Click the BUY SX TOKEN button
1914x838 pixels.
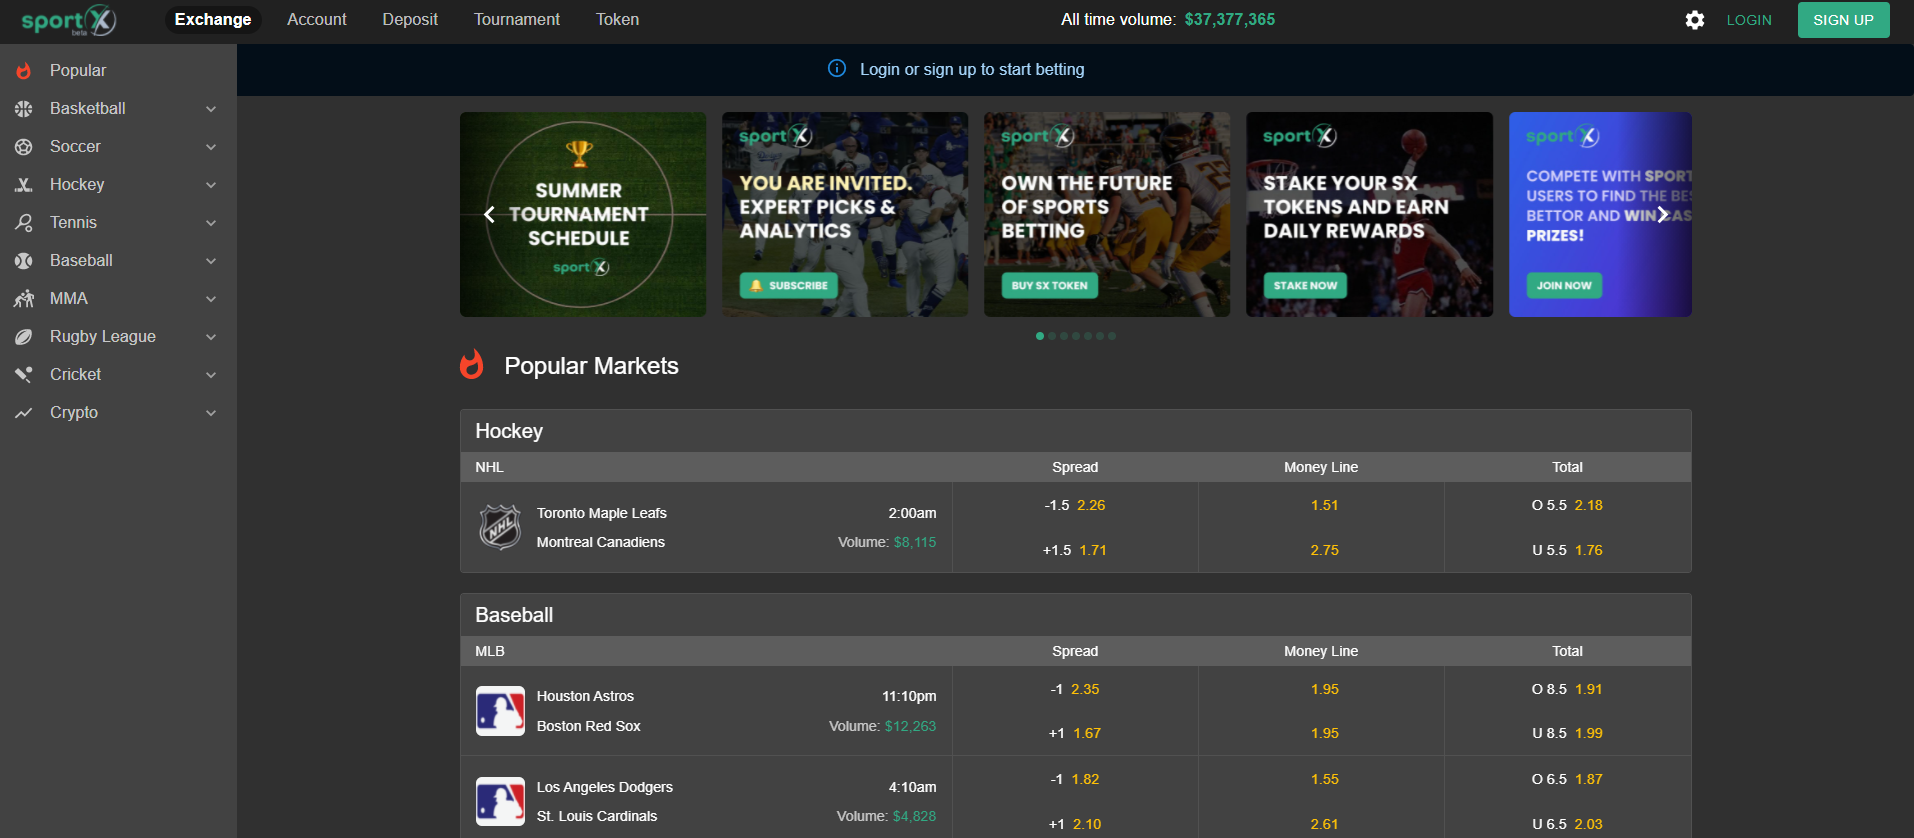pos(1049,285)
